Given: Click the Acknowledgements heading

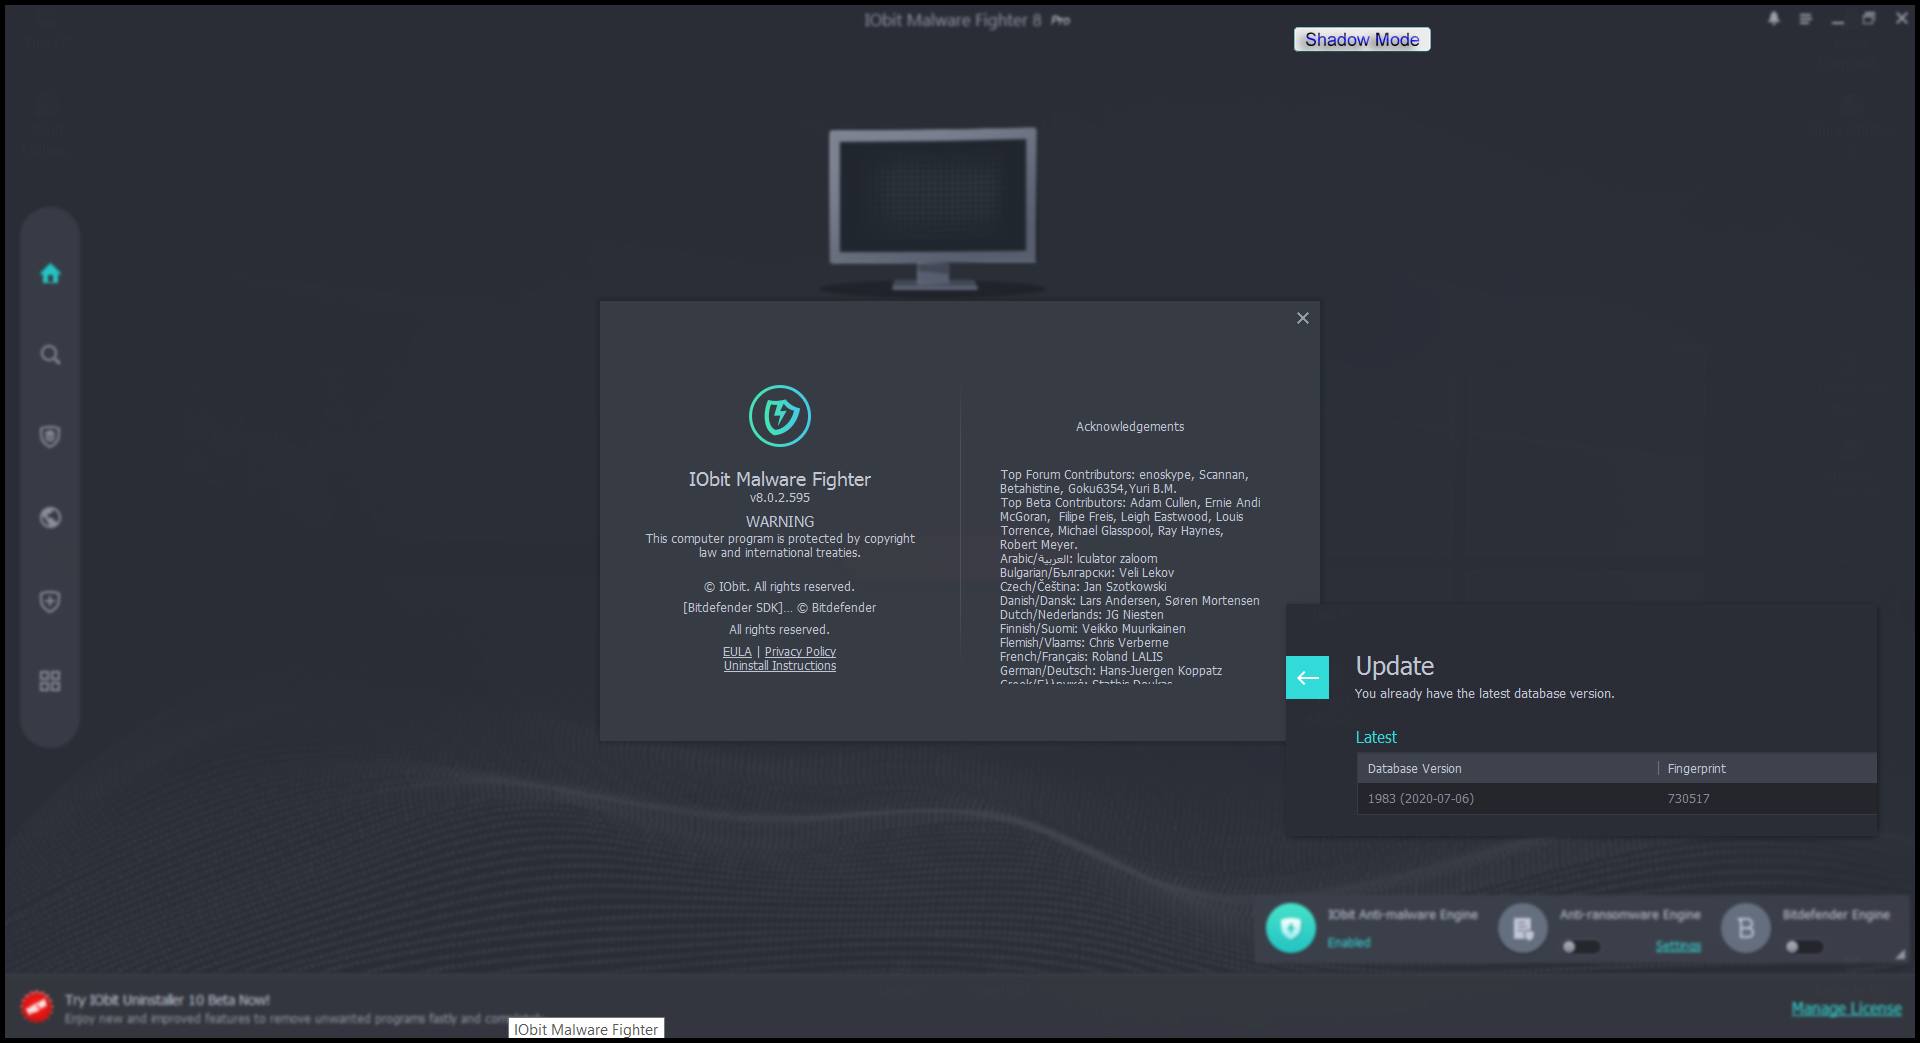Looking at the screenshot, I should click(1130, 427).
